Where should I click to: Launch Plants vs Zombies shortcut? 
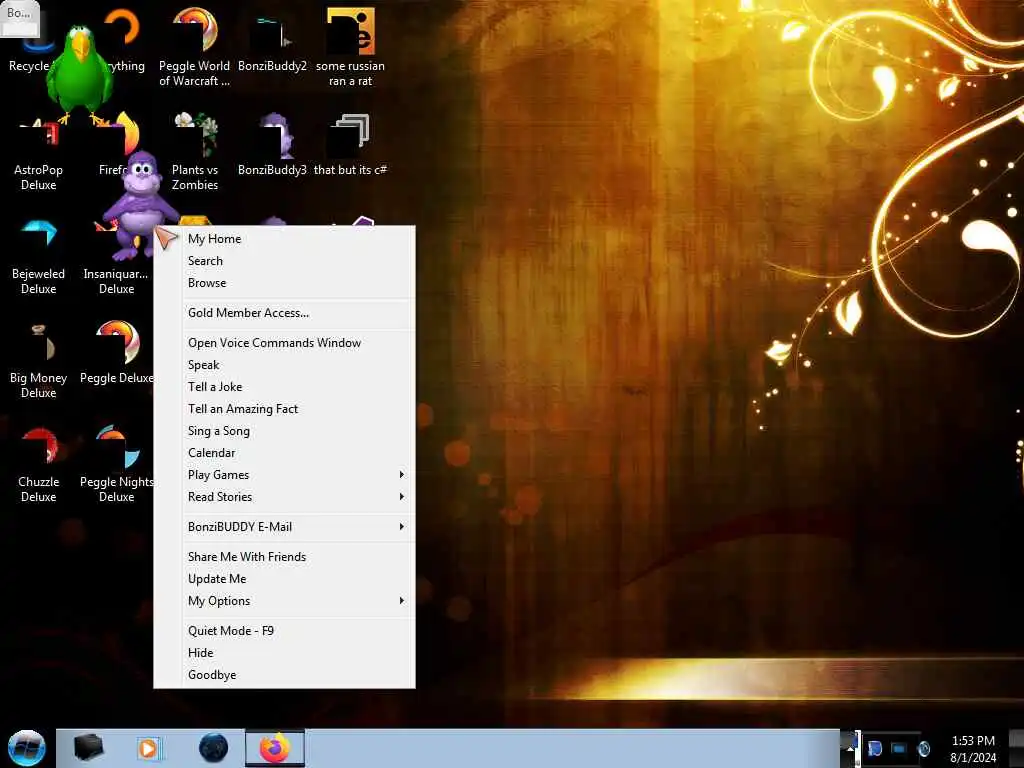click(x=195, y=152)
